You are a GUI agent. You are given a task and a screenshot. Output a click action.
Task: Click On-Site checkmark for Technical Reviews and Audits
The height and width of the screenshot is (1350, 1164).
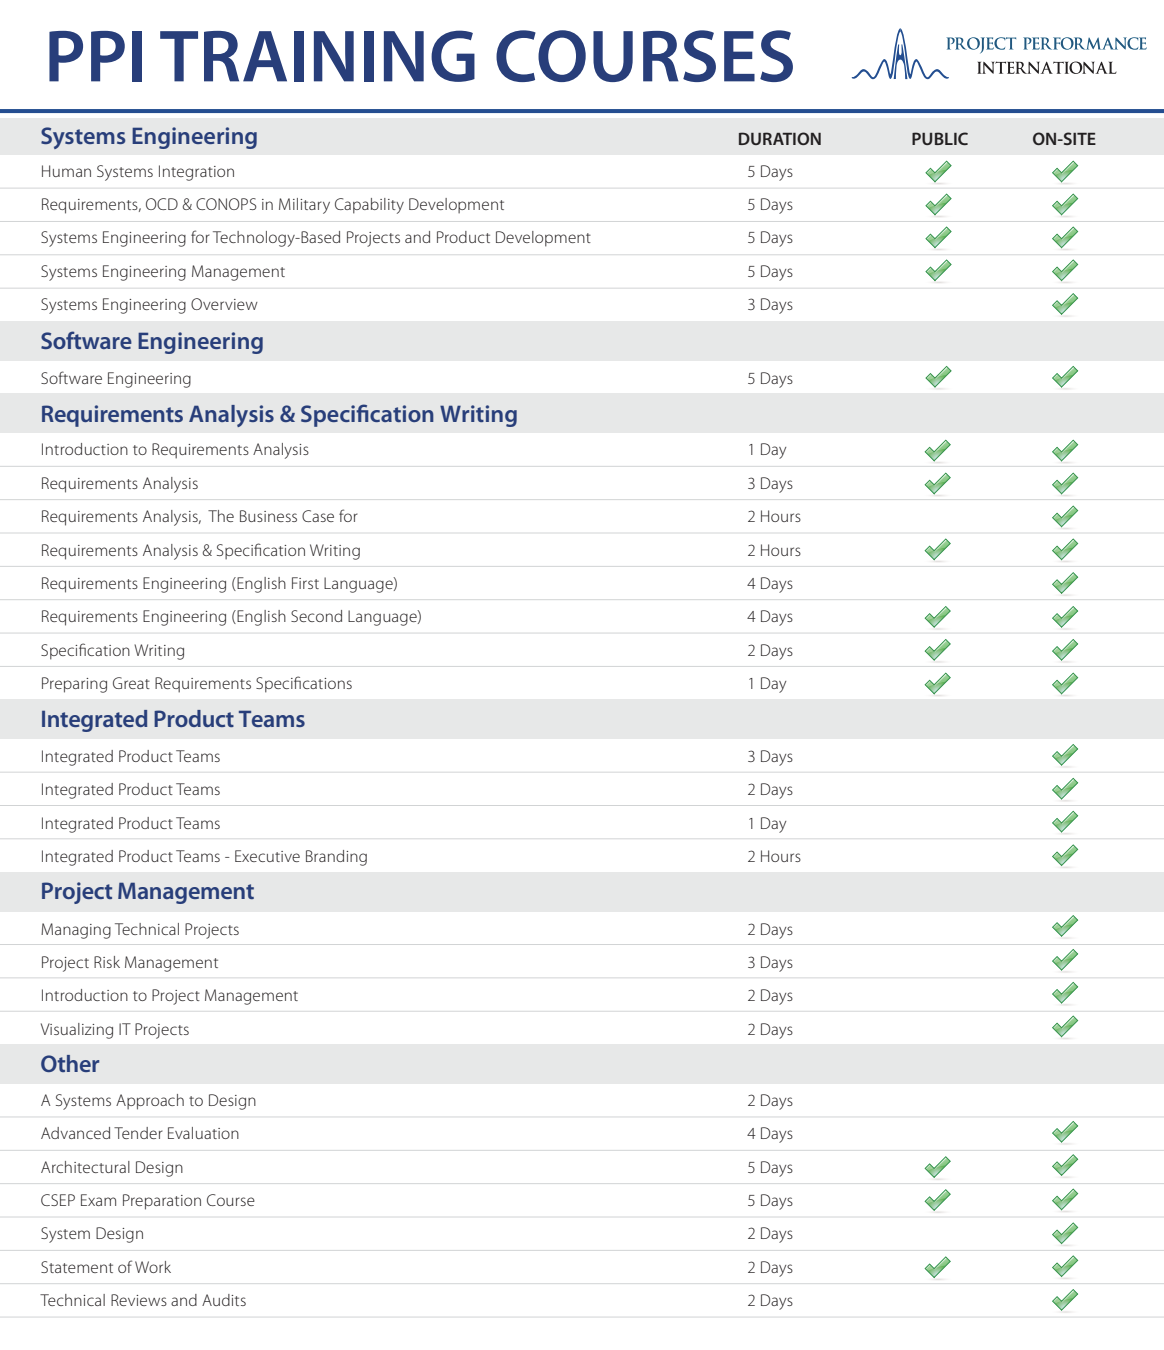pos(1064,1300)
